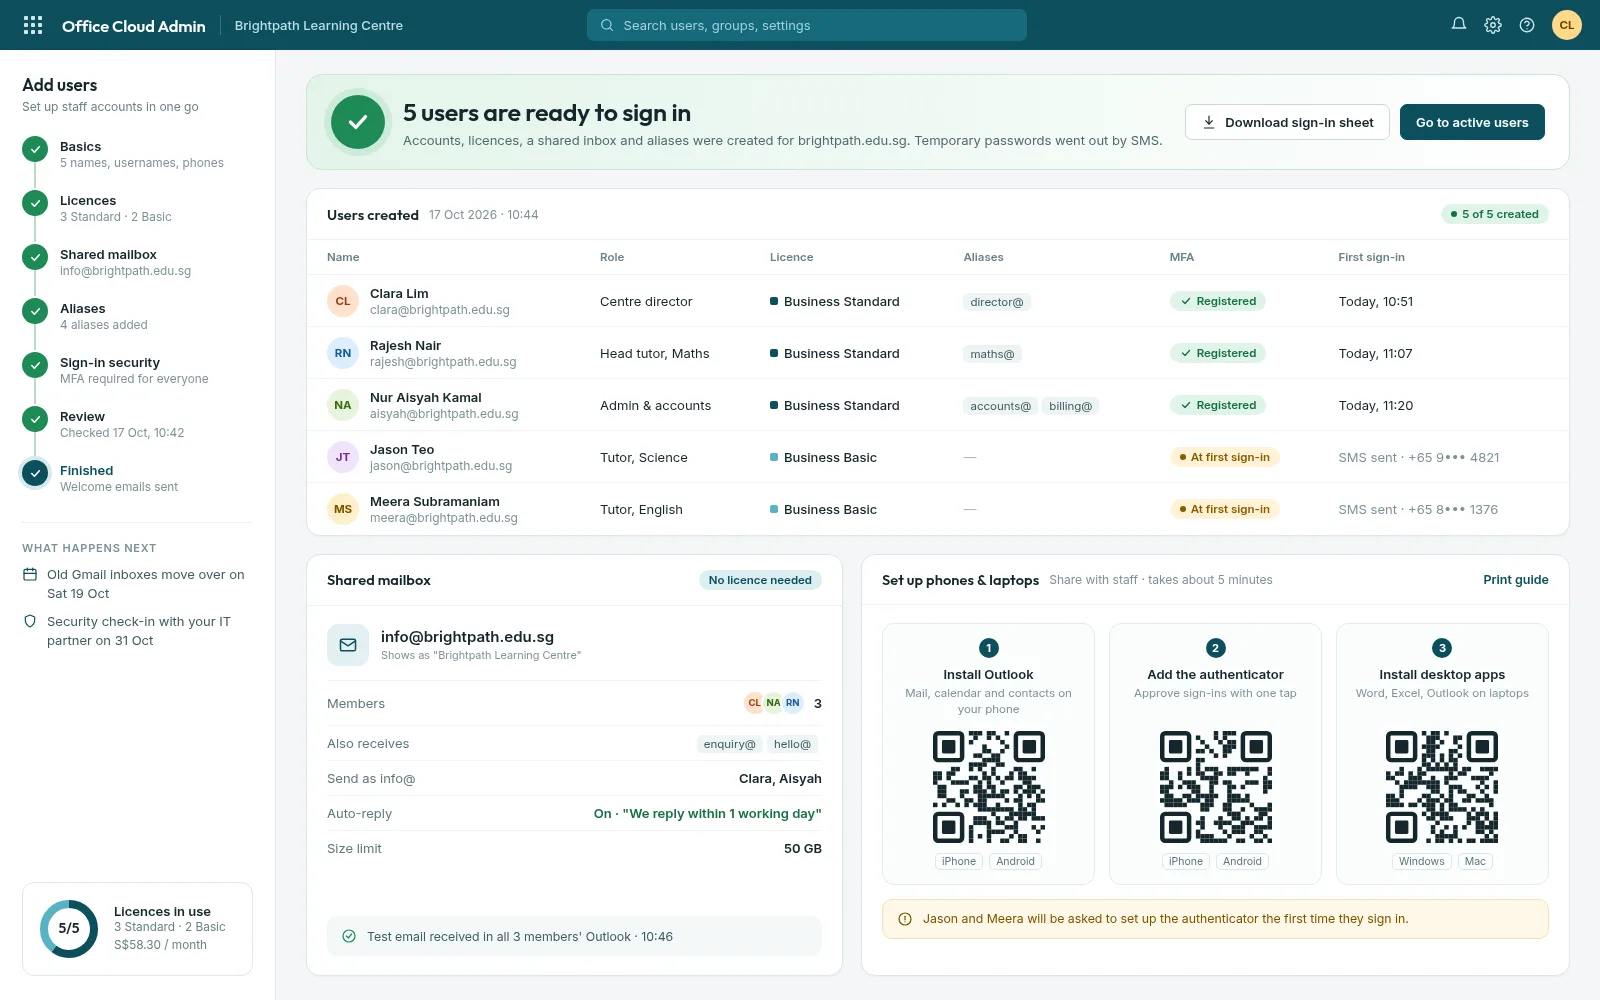Viewport: 1600px width, 1000px height.
Task: Click Meera Subramaniam's MS avatar
Action: [x=343, y=509]
